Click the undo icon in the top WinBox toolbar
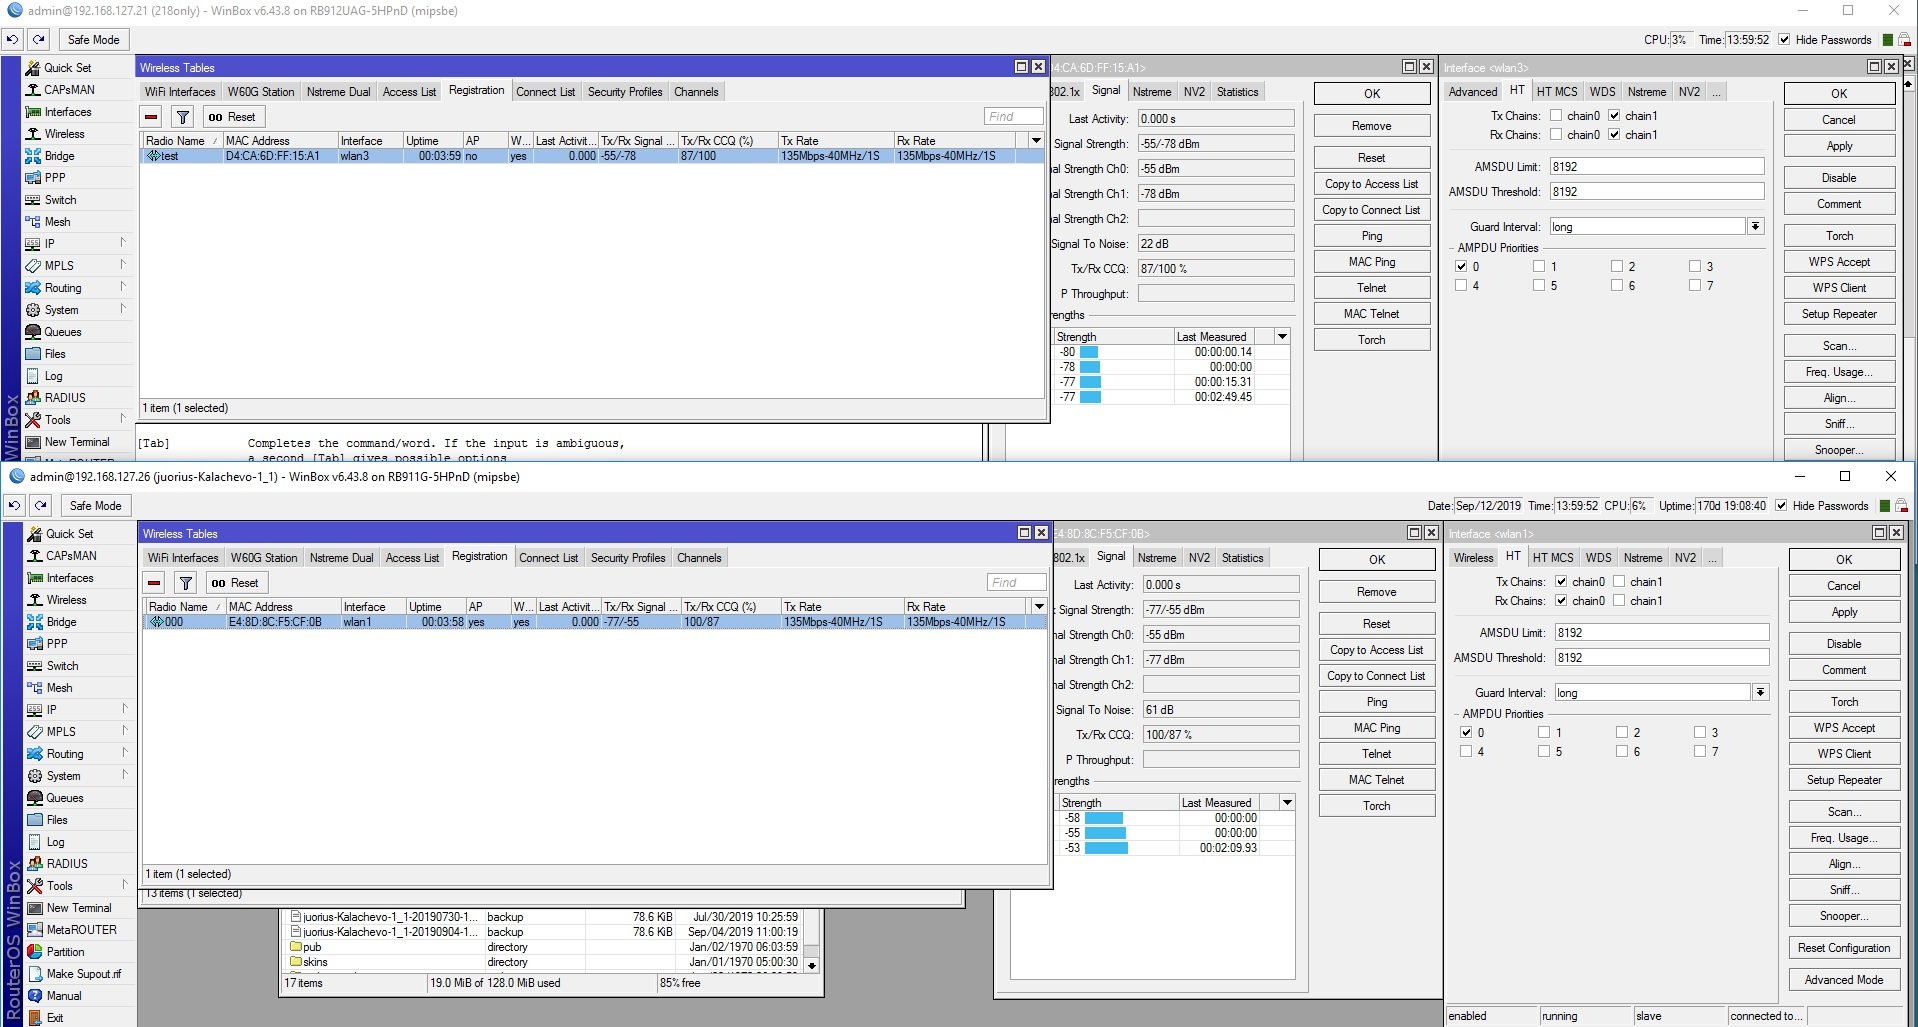The image size is (1918, 1027). [x=12, y=40]
